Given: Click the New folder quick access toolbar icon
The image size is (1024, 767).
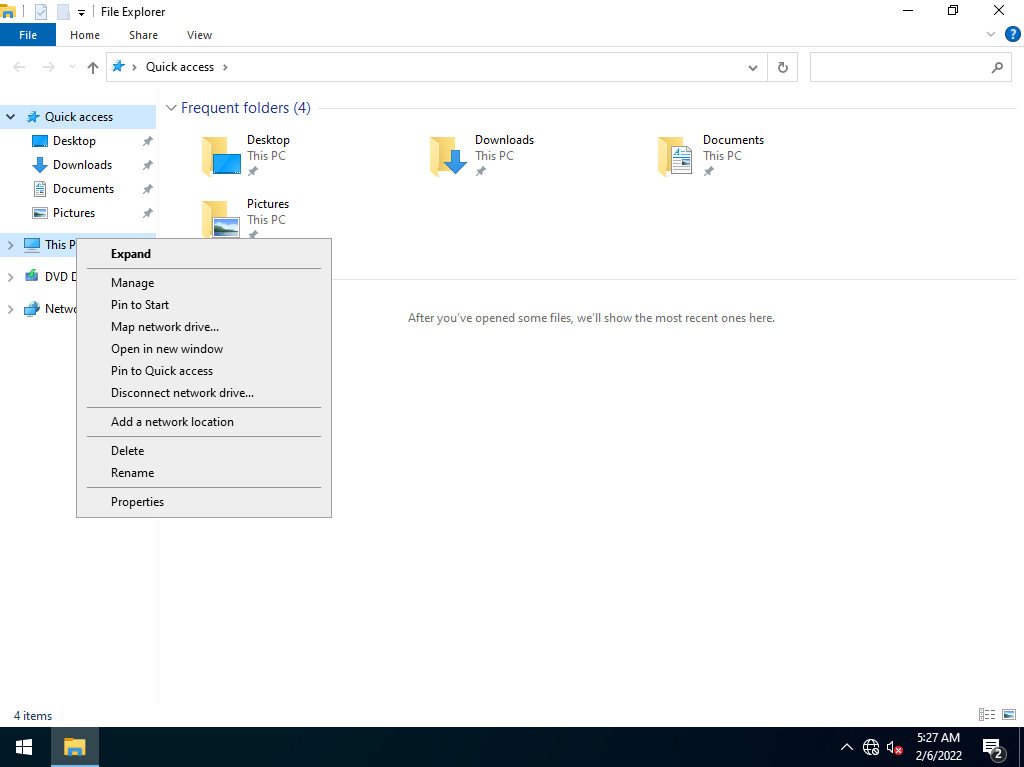Looking at the screenshot, I should pyautogui.click(x=63, y=12).
